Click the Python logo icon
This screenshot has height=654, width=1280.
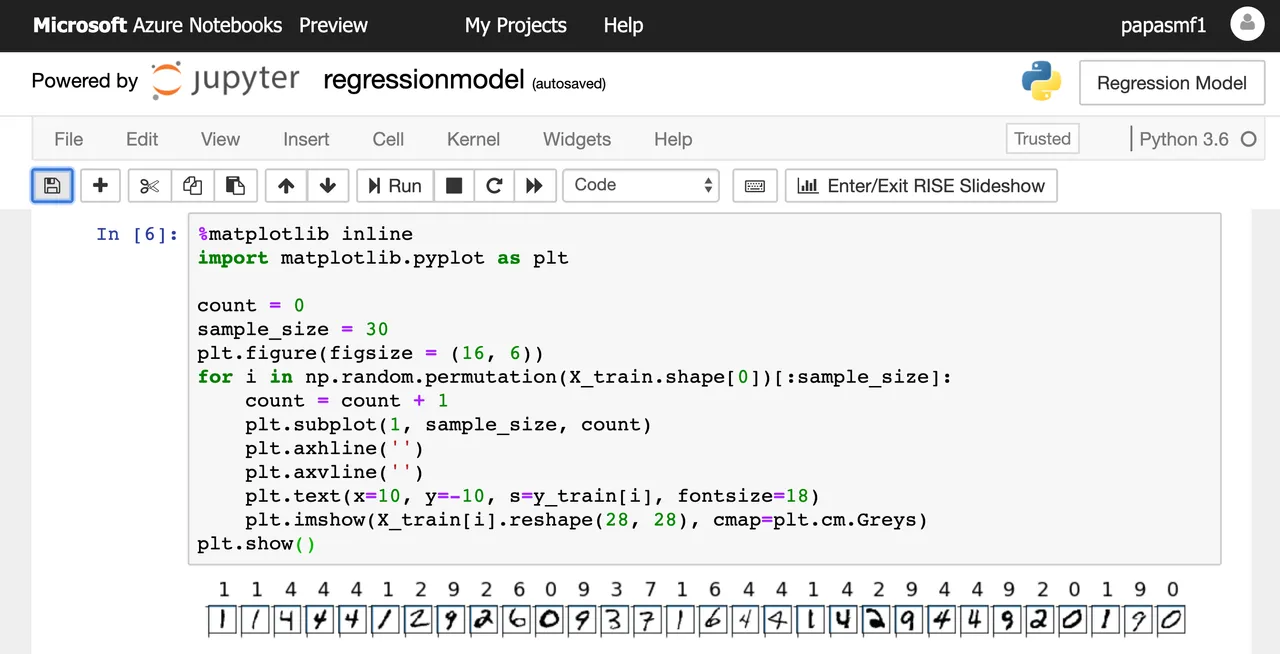(1041, 82)
